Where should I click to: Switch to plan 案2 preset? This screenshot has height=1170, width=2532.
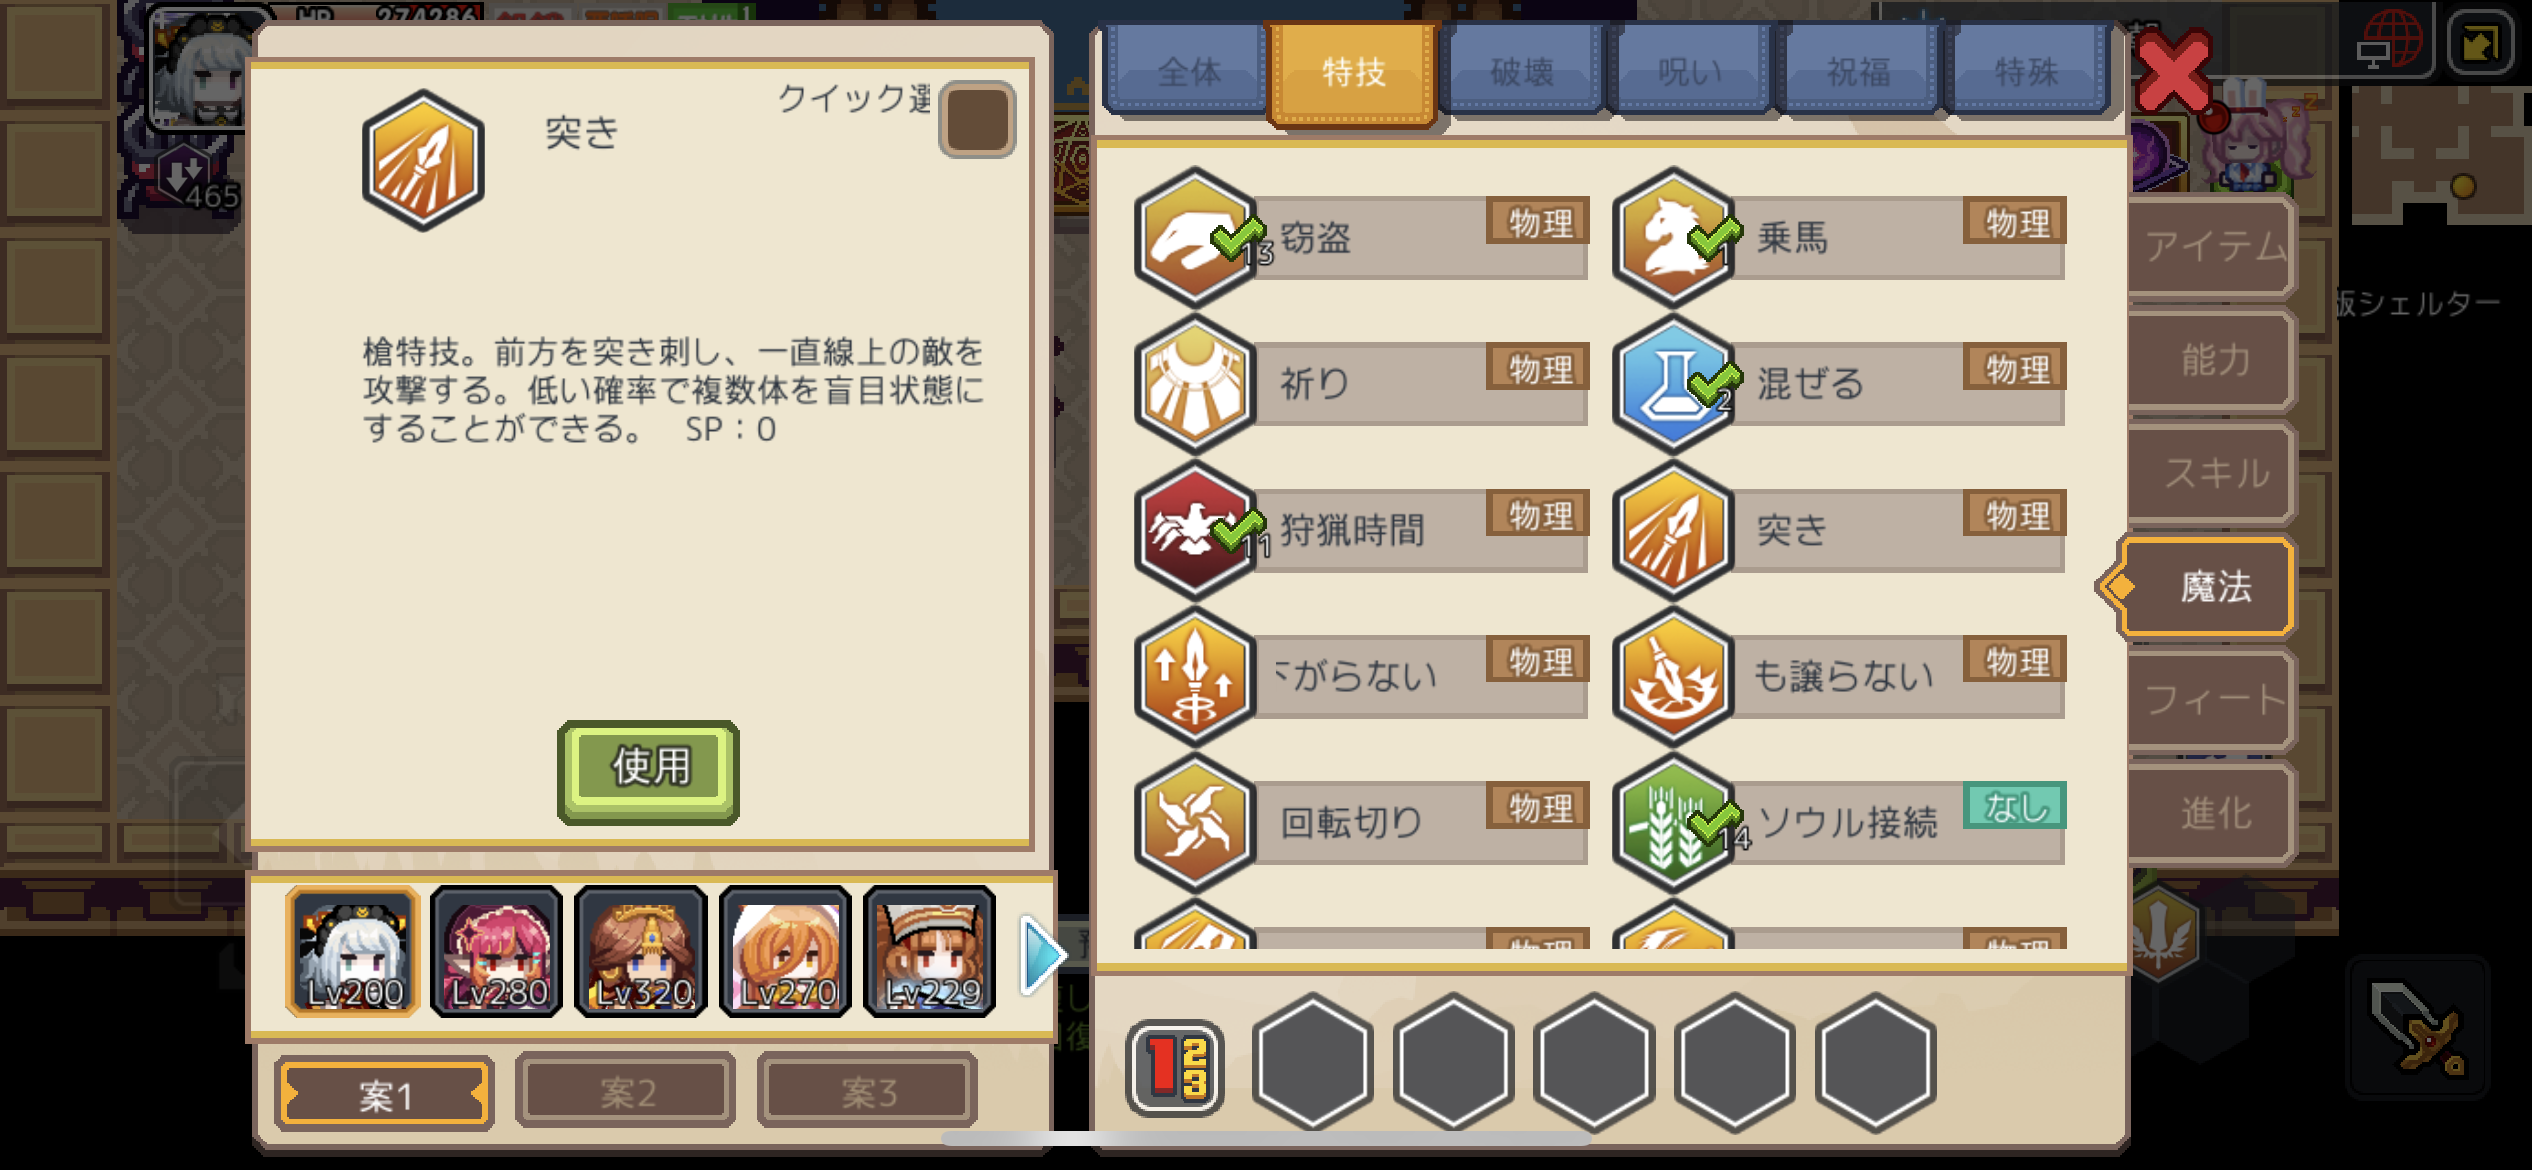[x=626, y=1092]
